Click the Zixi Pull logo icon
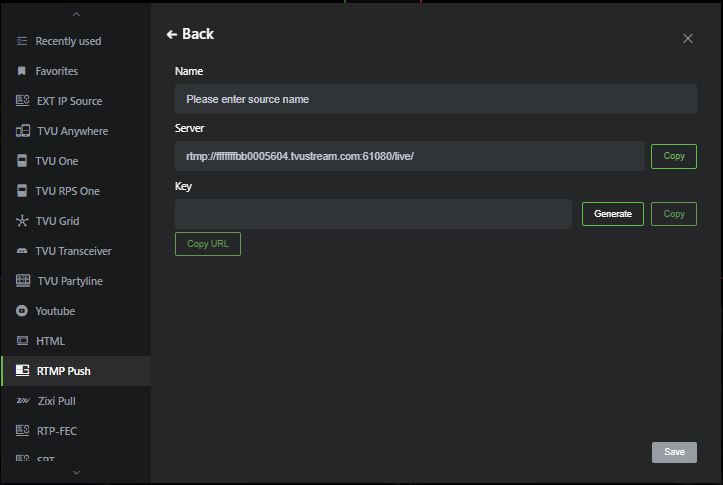 click(23, 401)
